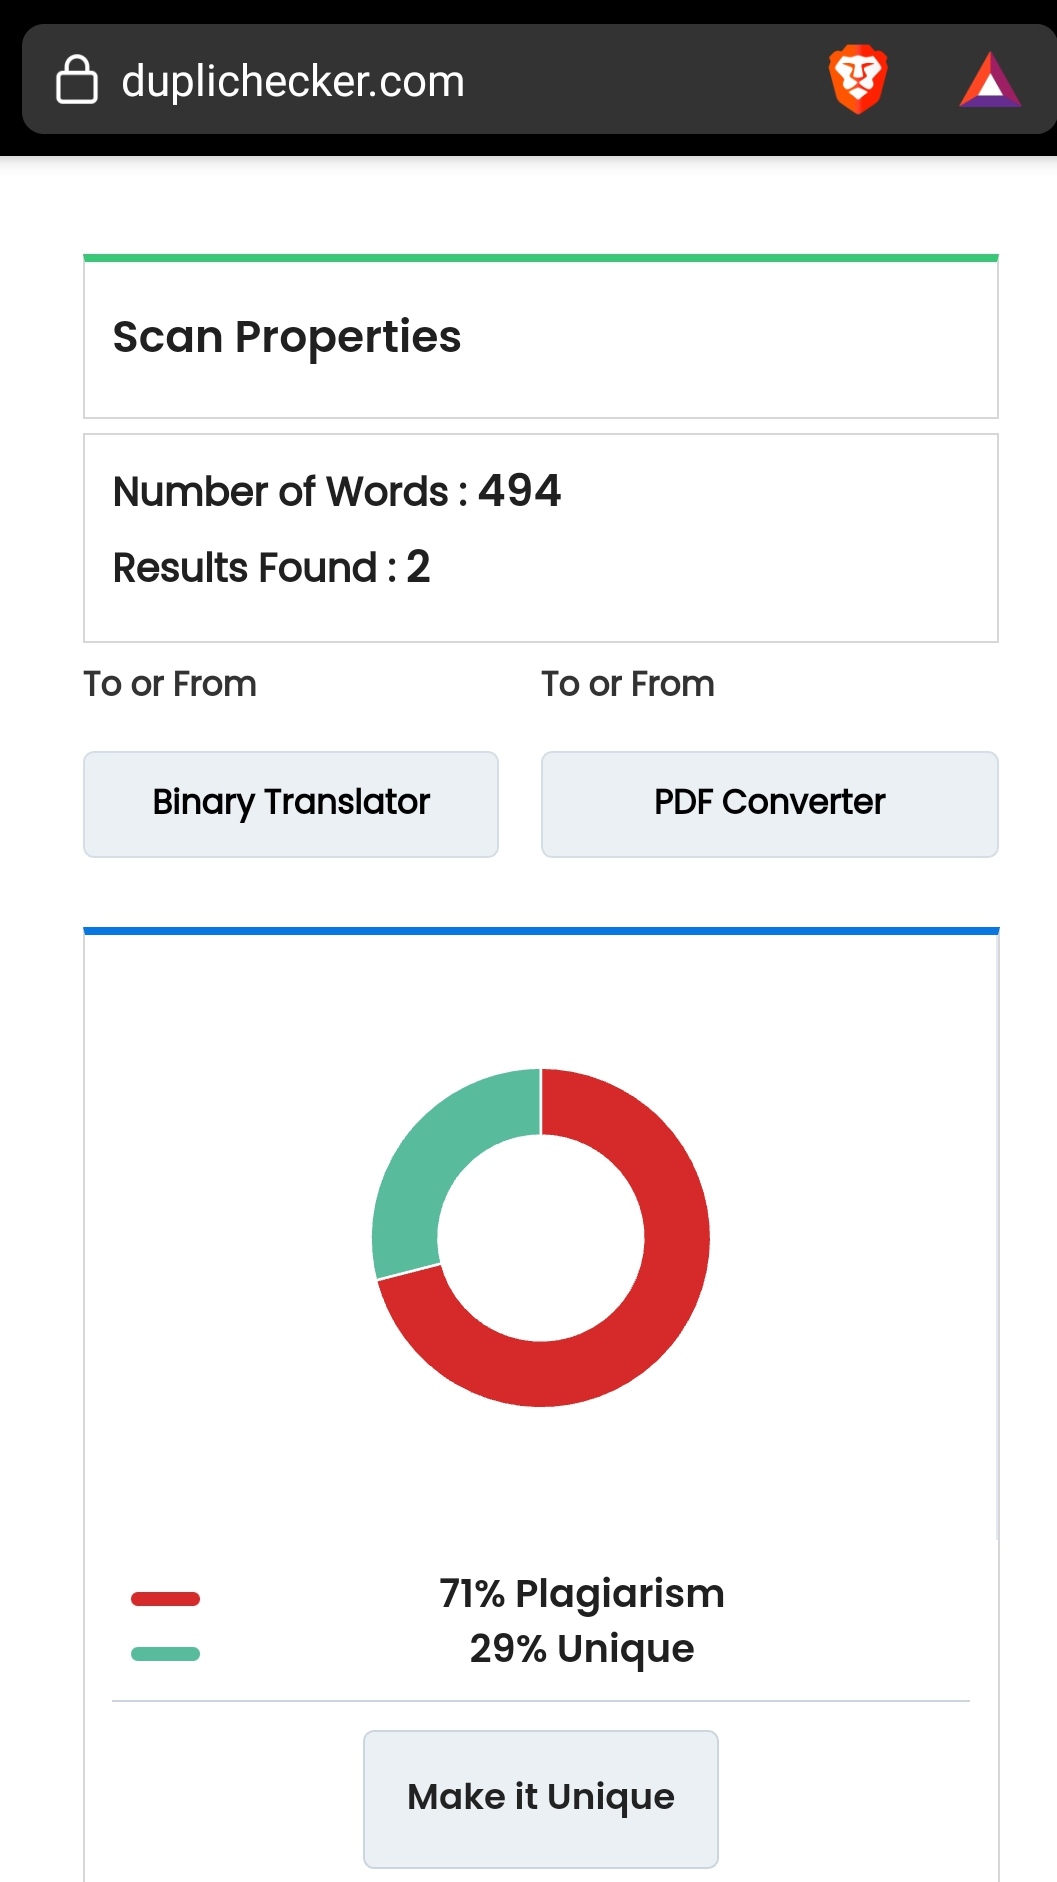This screenshot has height=1882, width=1057.
Task: Click the red plagiarism legend swatch
Action: pyautogui.click(x=165, y=1599)
